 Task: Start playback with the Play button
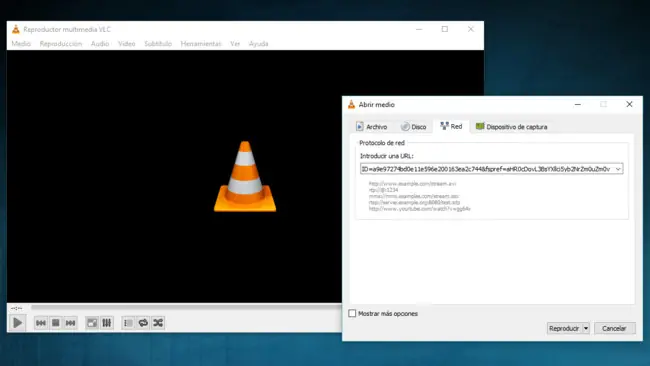click(x=17, y=322)
